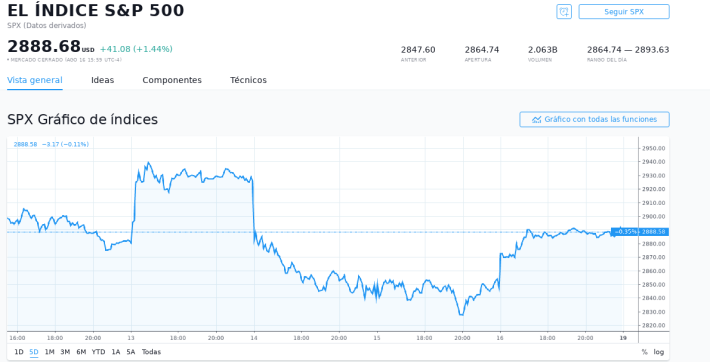
Task: Open Gráfico con todas las funciones
Action: [594, 120]
